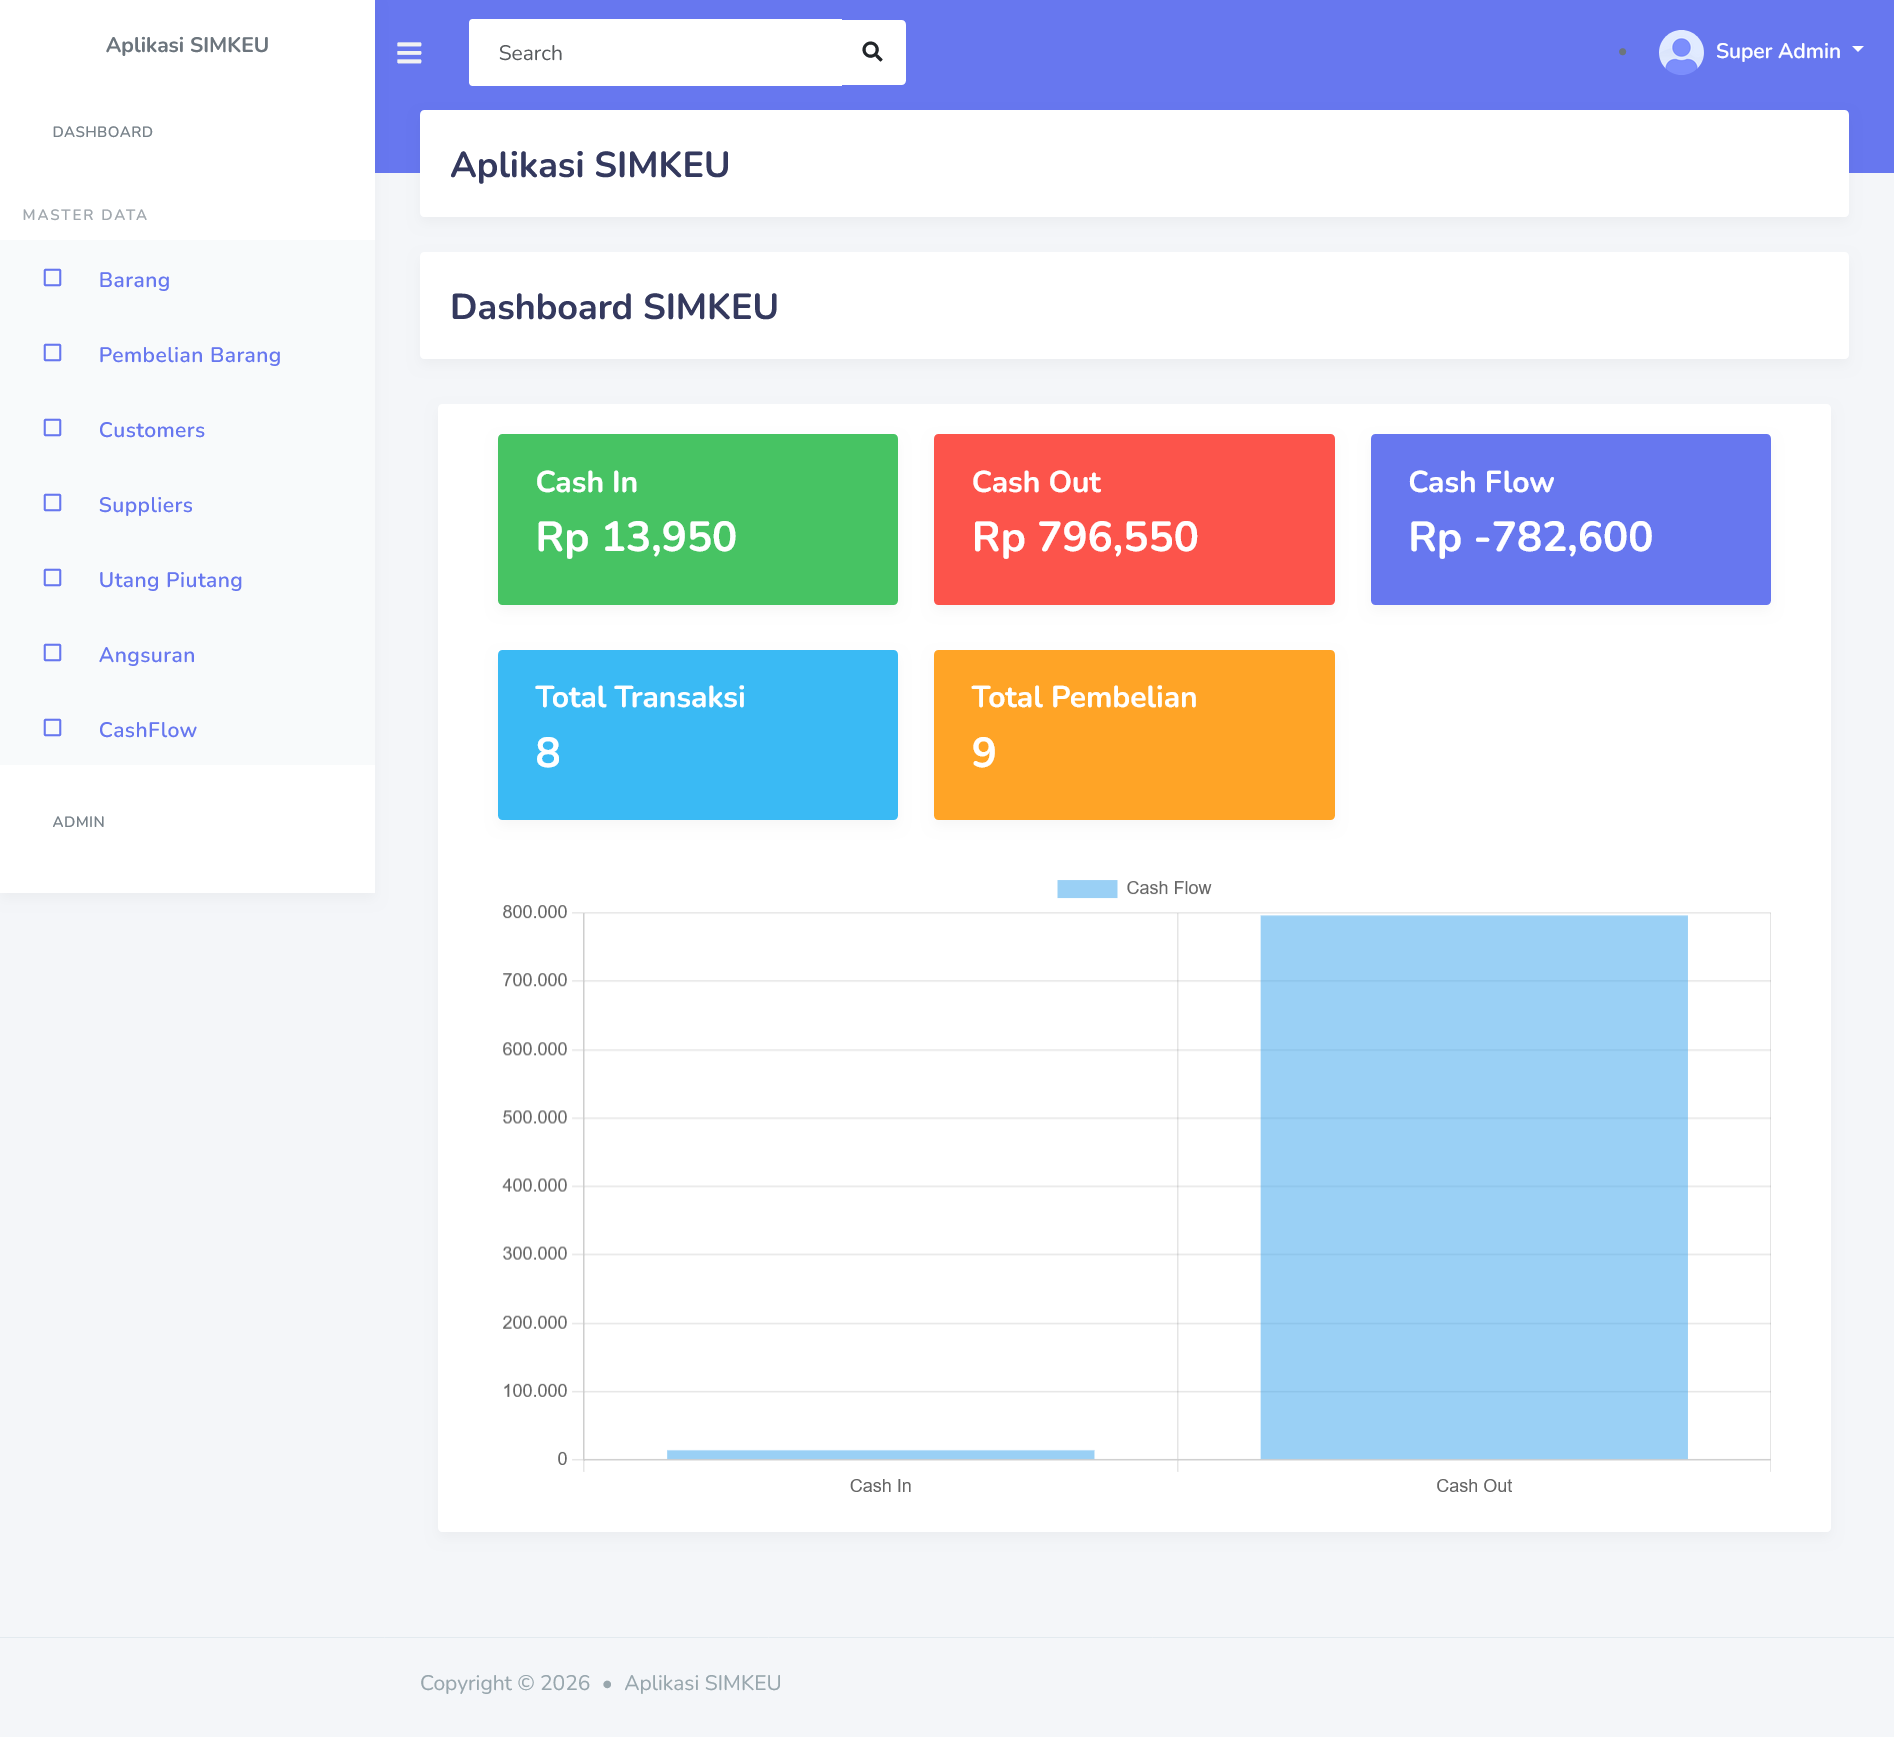Click the square icon beside Utang Piutang
Screen dimensions: 1894x1737
(53, 578)
